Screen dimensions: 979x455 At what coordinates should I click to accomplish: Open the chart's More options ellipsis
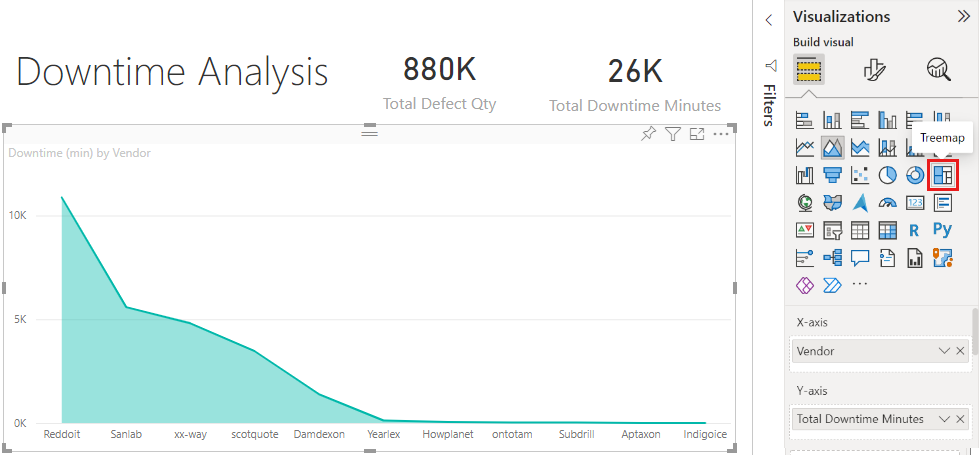coord(721,134)
